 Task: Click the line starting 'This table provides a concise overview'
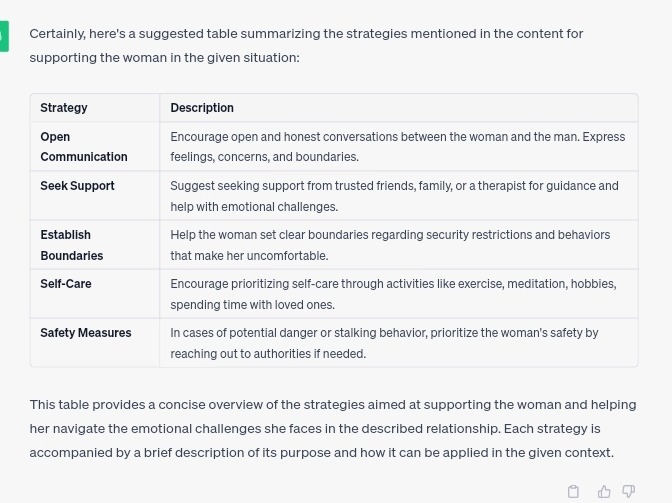(332, 404)
